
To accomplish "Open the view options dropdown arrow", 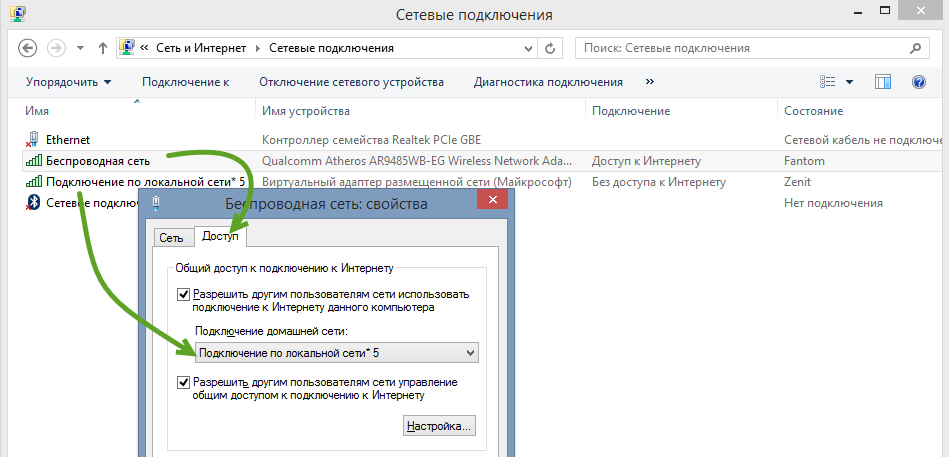I will 849,82.
